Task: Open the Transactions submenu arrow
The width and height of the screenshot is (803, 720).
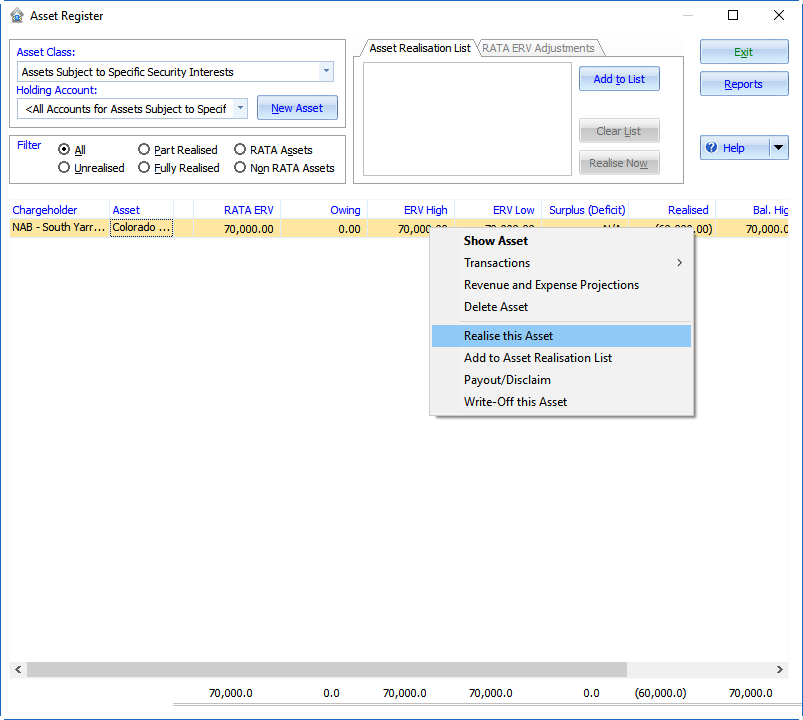Action: (x=679, y=263)
